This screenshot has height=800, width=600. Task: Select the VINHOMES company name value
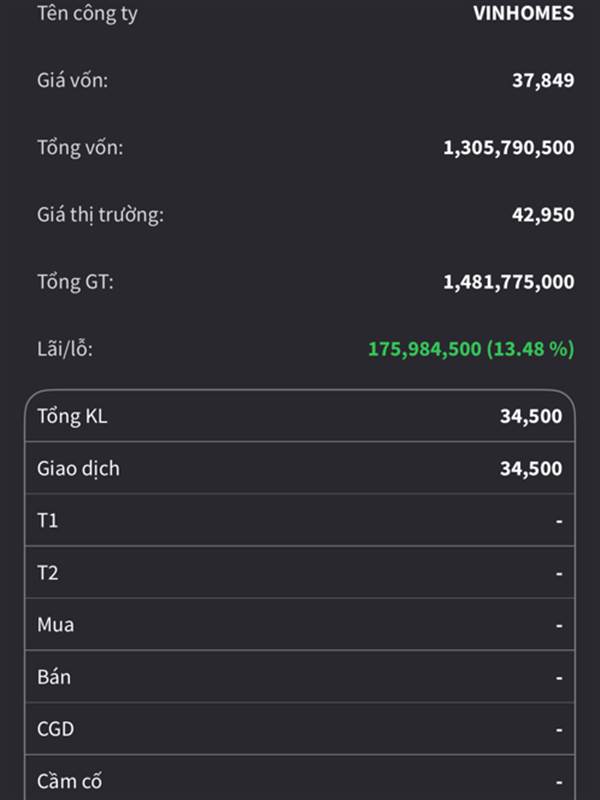coord(523,13)
